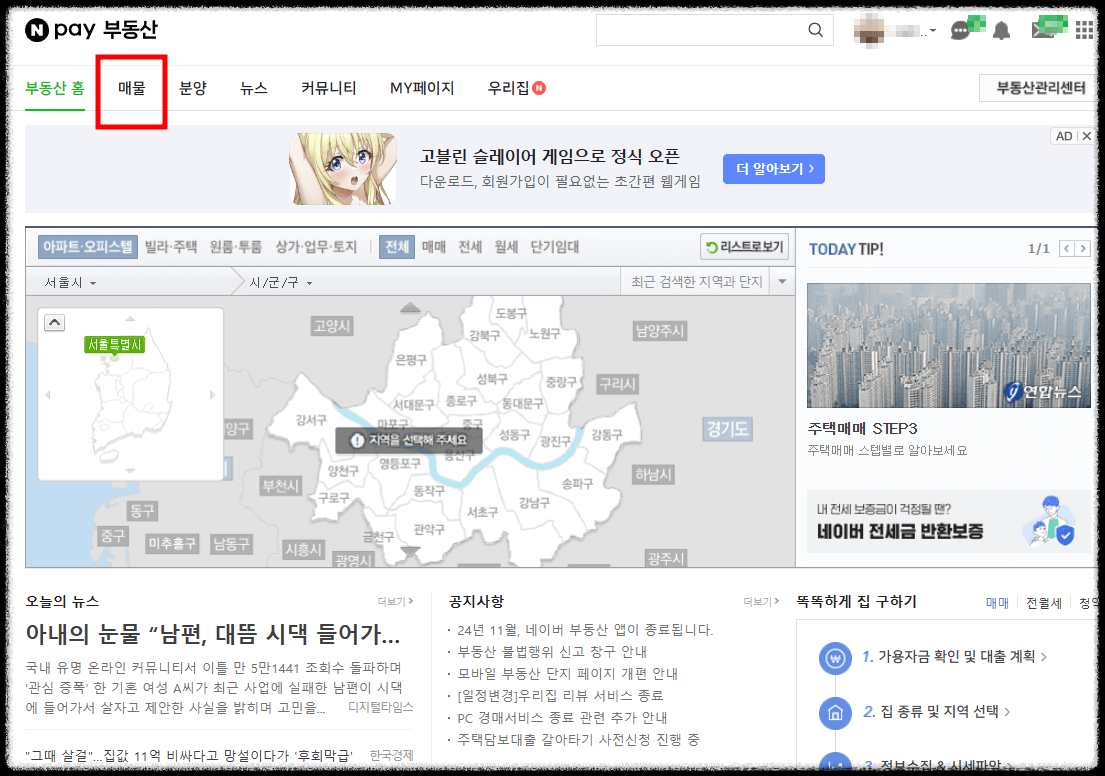Image resolution: width=1105 pixels, height=776 pixels.
Task: Open the 분양 tab
Action: pyautogui.click(x=192, y=89)
